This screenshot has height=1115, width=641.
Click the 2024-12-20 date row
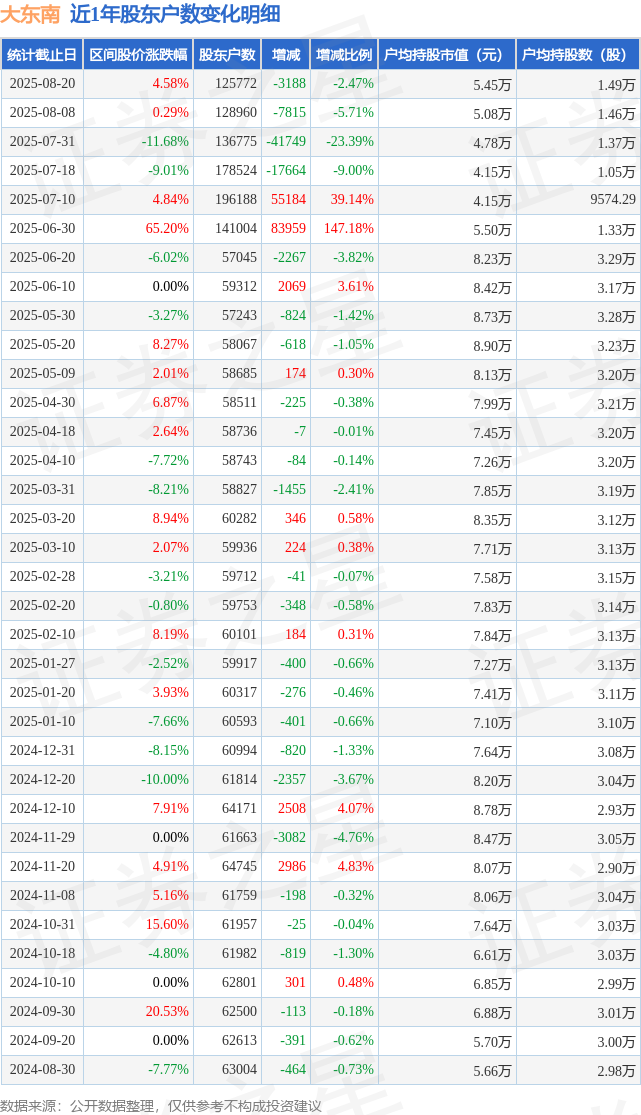point(320,779)
